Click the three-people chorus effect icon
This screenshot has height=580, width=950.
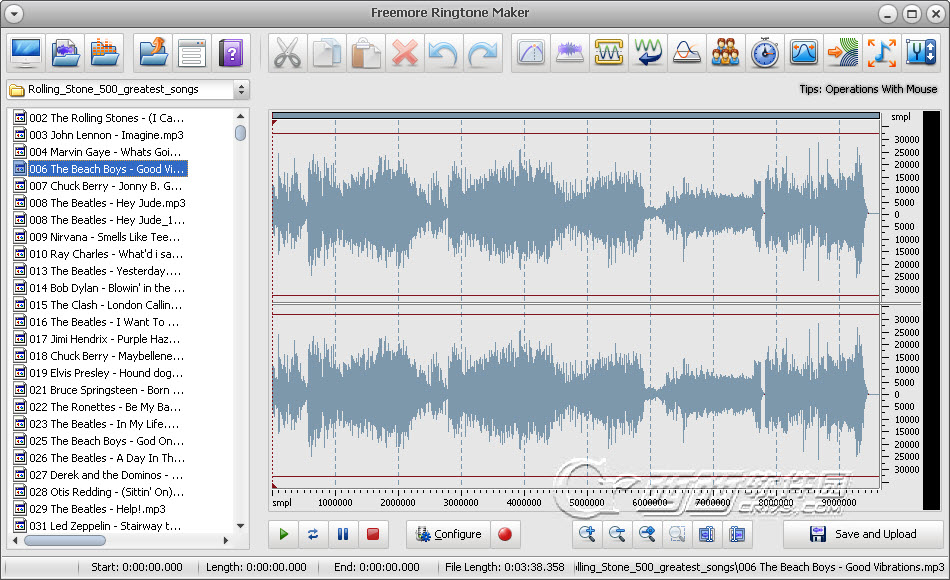coord(726,52)
